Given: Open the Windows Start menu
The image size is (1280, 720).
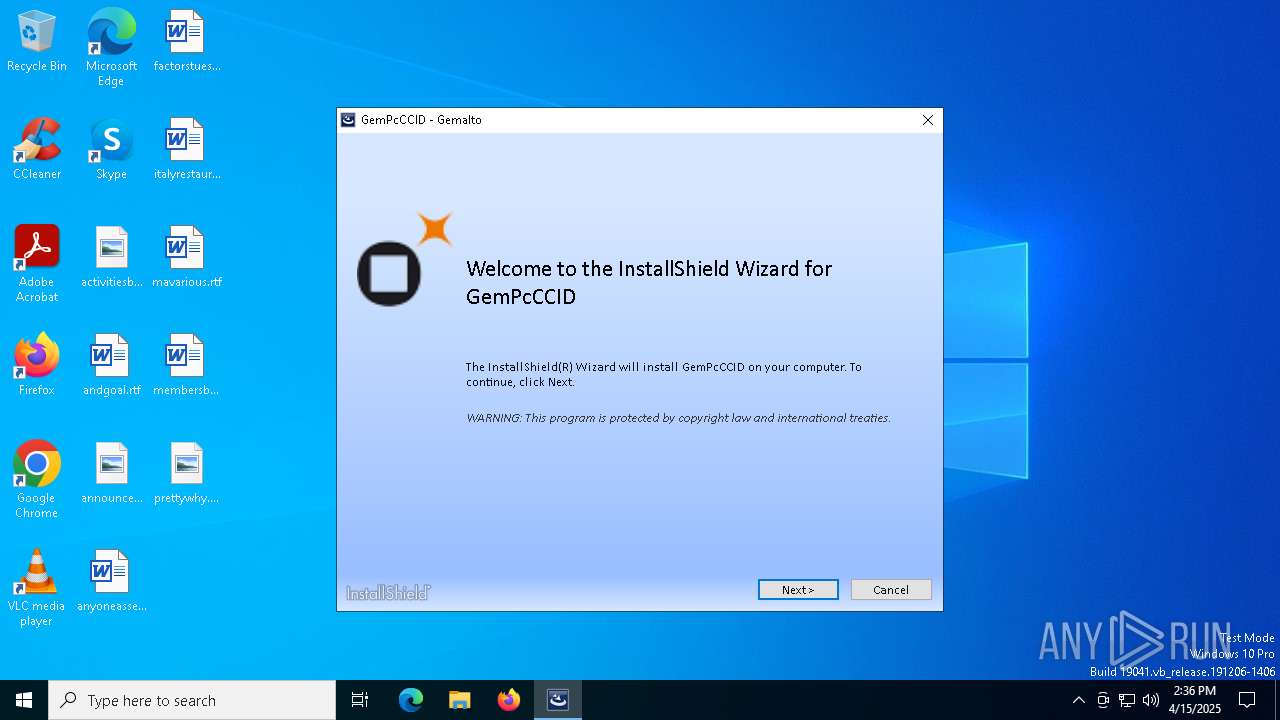Looking at the screenshot, I should coord(24,700).
